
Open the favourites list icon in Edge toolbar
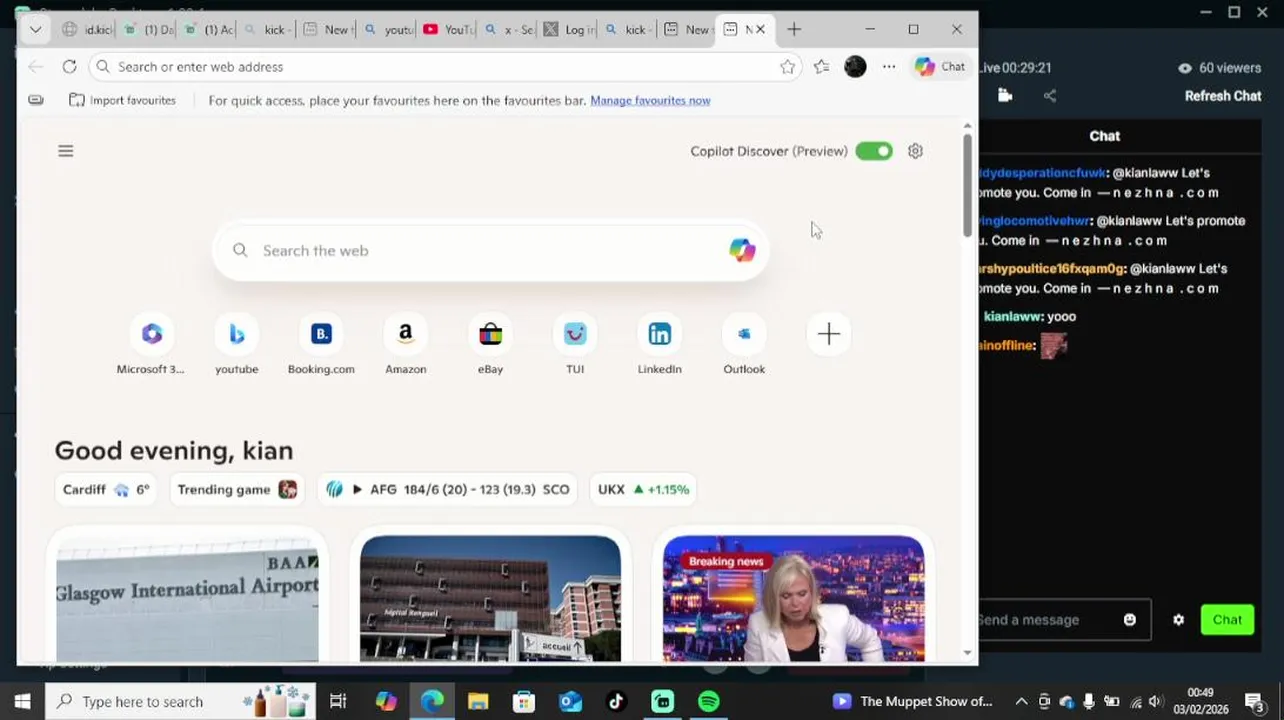click(821, 67)
